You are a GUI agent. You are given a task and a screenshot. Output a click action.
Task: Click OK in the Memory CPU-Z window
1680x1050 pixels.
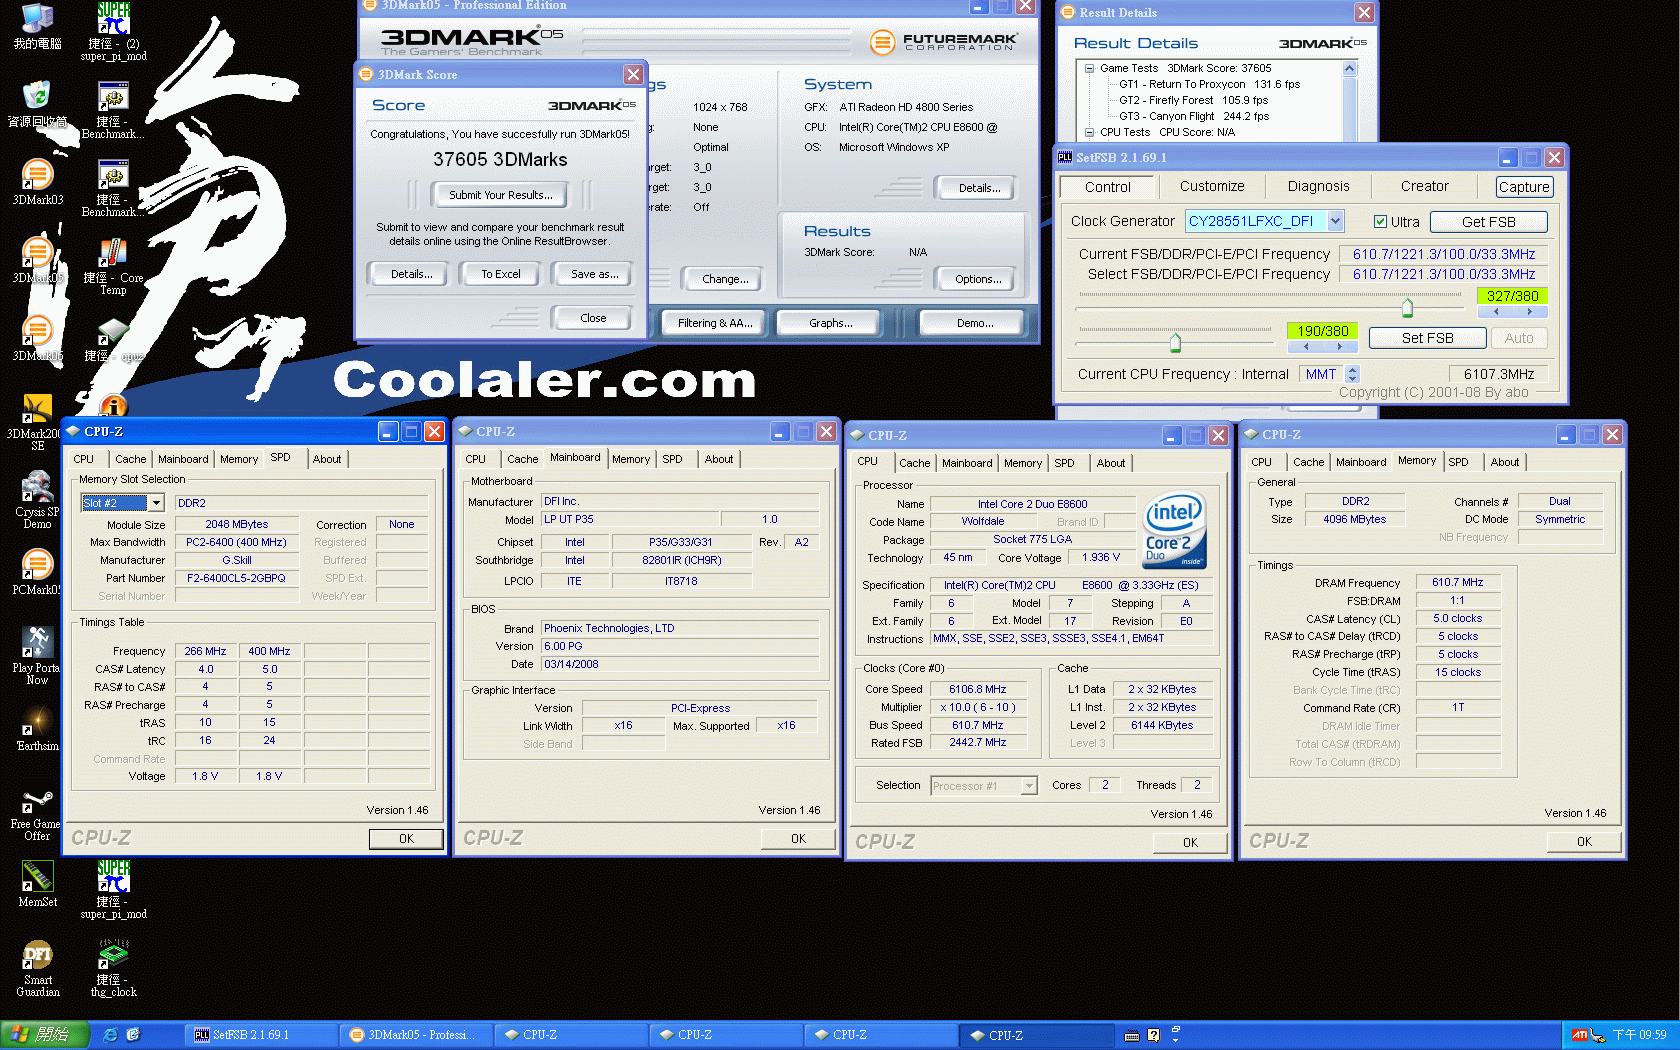click(1583, 842)
